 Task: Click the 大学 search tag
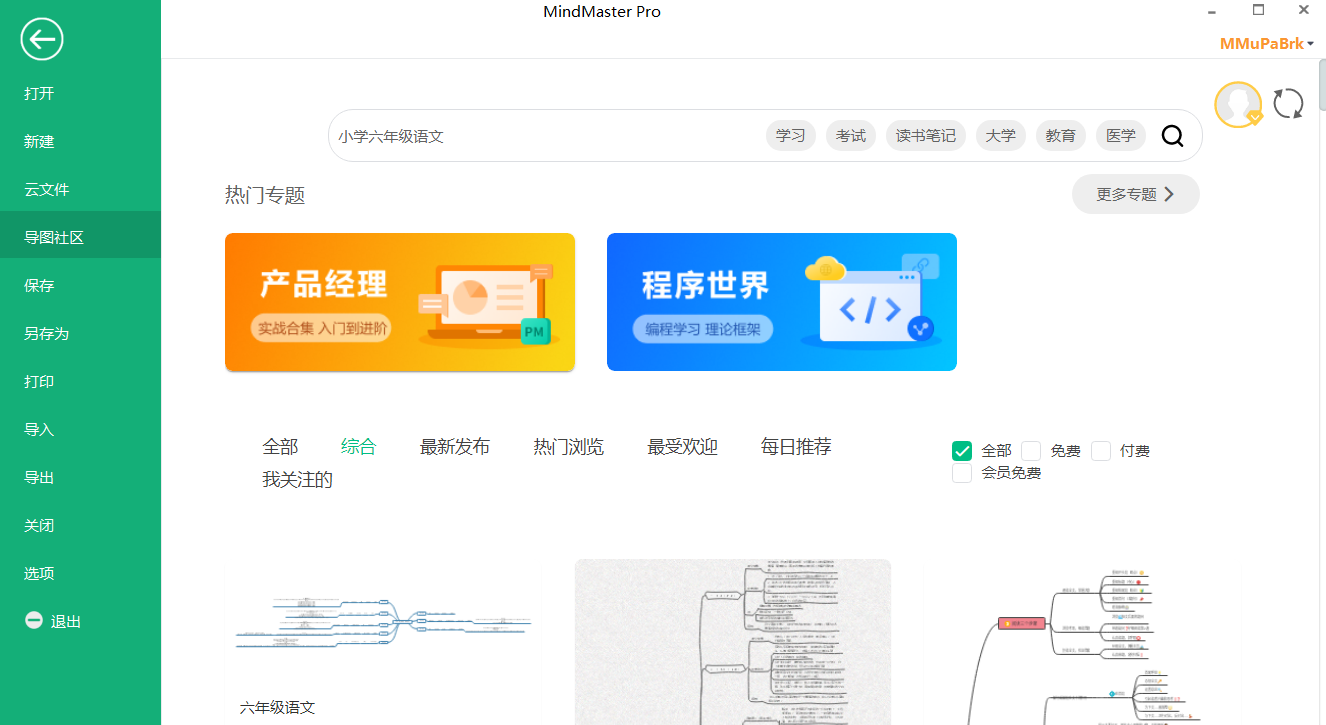(1000, 136)
